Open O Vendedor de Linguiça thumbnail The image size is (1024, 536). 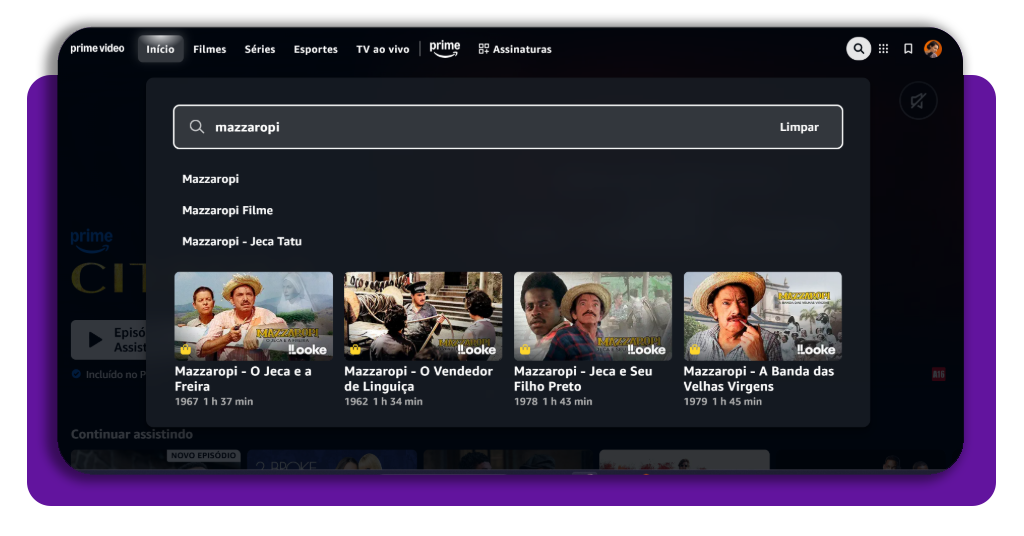pyautogui.click(x=423, y=316)
